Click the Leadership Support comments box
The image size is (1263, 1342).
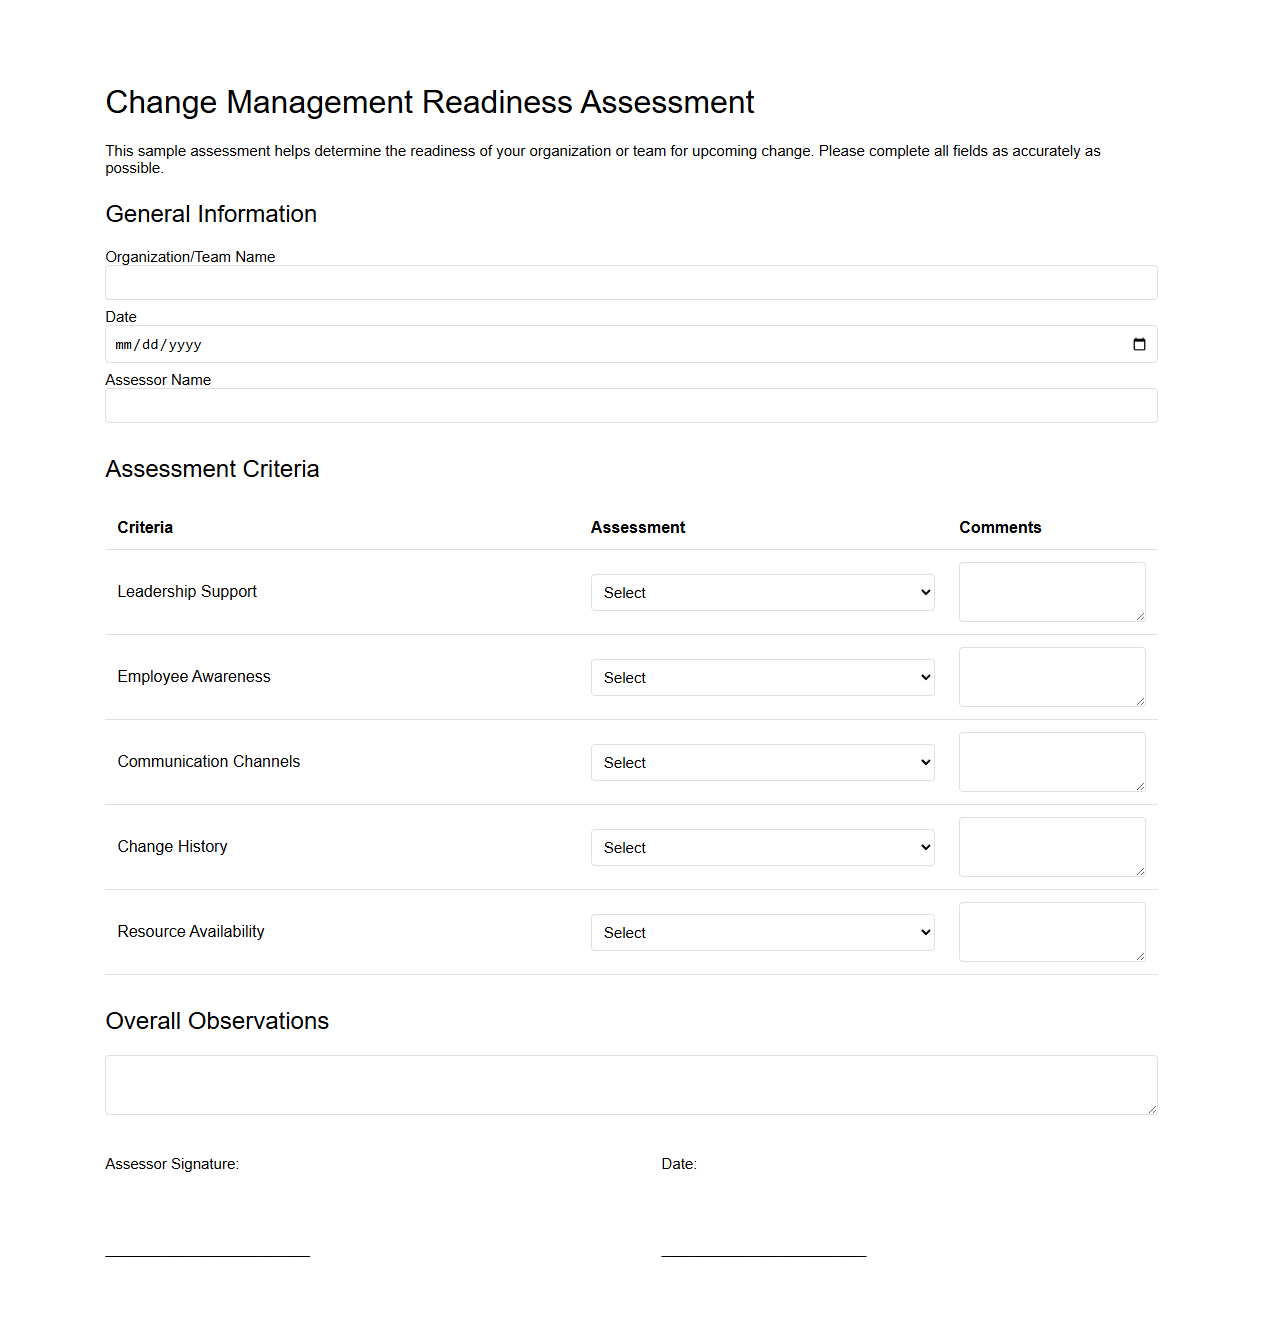[x=1051, y=591]
